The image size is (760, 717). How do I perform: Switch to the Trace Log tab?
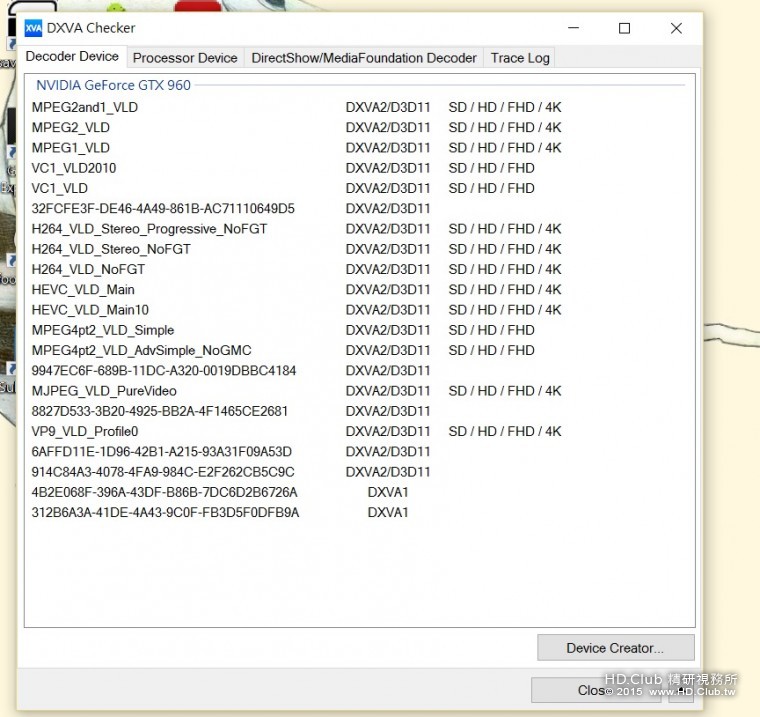click(x=520, y=58)
